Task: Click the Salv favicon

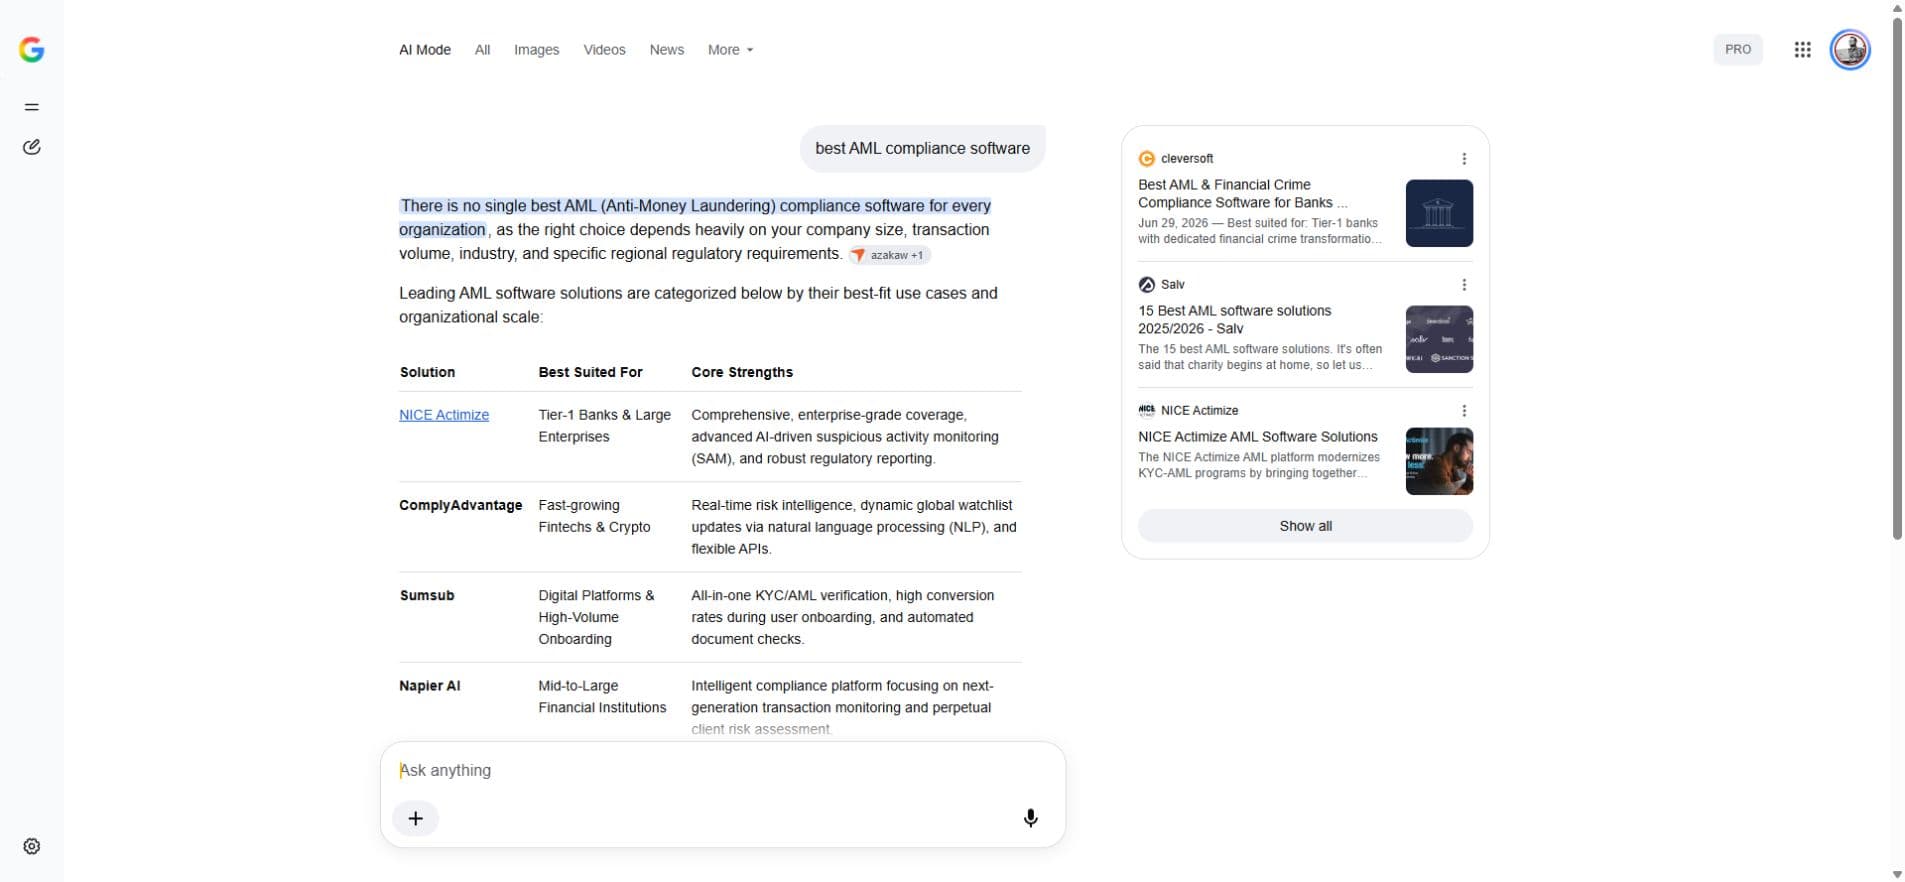Action: pyautogui.click(x=1146, y=285)
